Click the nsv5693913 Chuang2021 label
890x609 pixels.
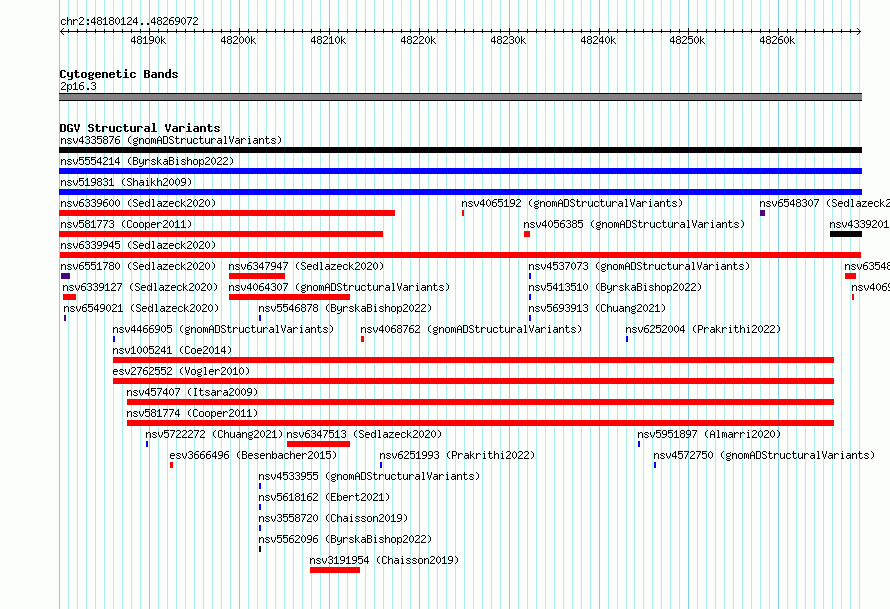597,308
